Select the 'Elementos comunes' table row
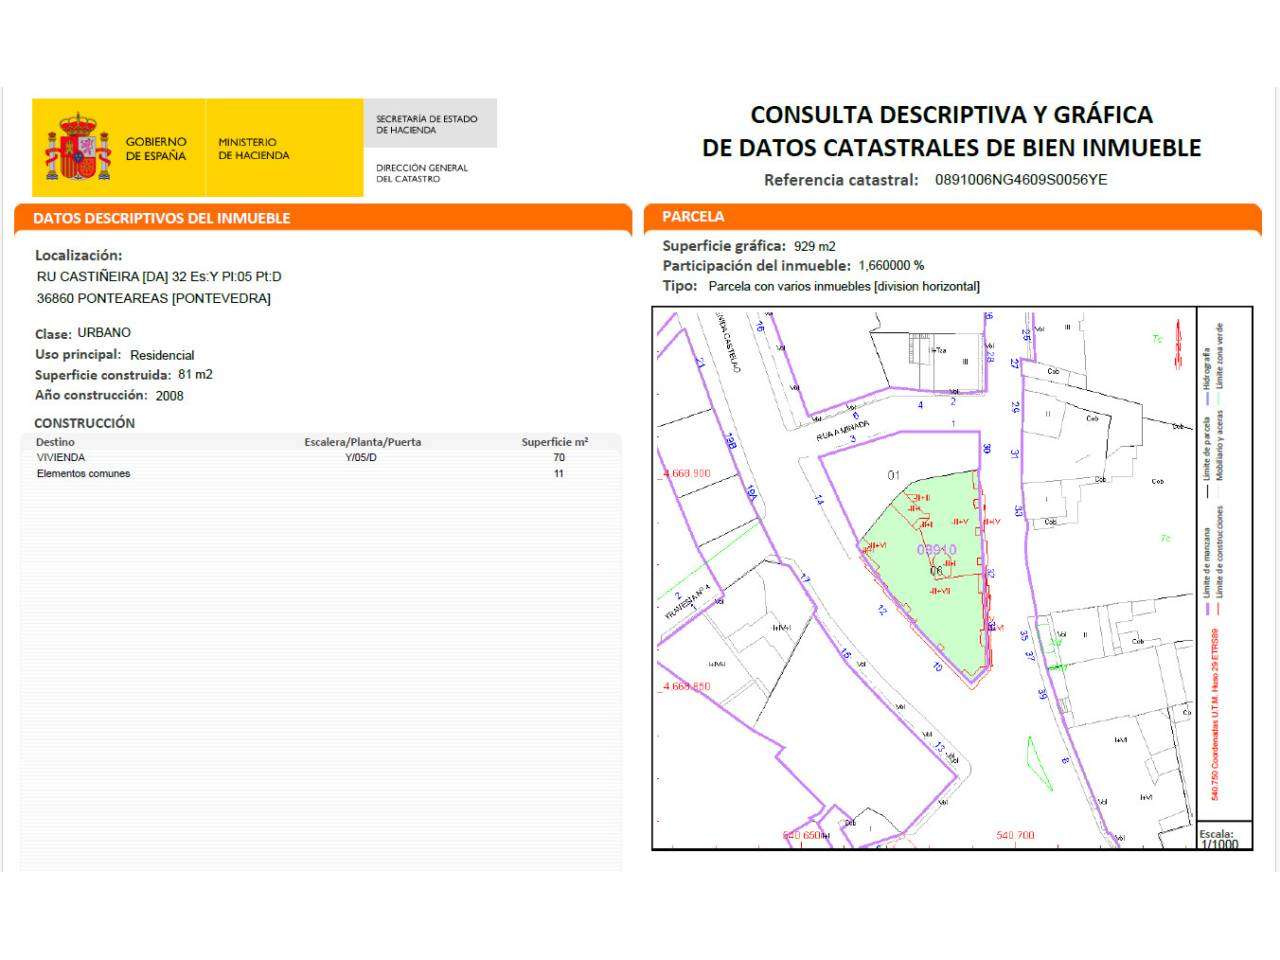 point(320,474)
